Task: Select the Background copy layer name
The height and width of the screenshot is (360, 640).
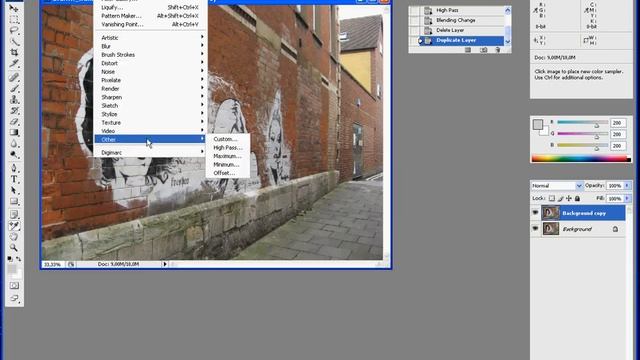Action: coord(584,213)
